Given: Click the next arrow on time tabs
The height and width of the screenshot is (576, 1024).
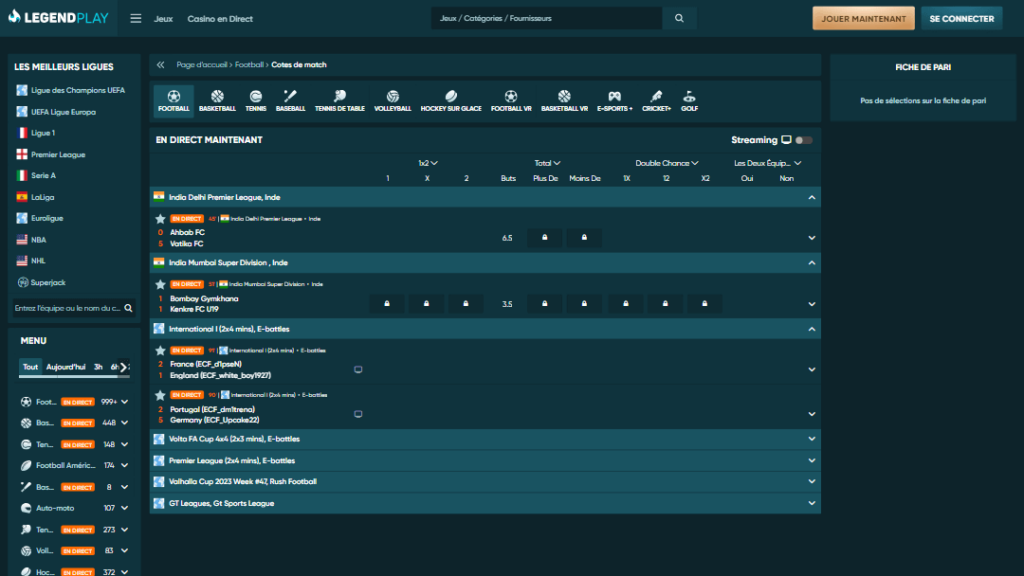Looking at the screenshot, I should click(123, 367).
